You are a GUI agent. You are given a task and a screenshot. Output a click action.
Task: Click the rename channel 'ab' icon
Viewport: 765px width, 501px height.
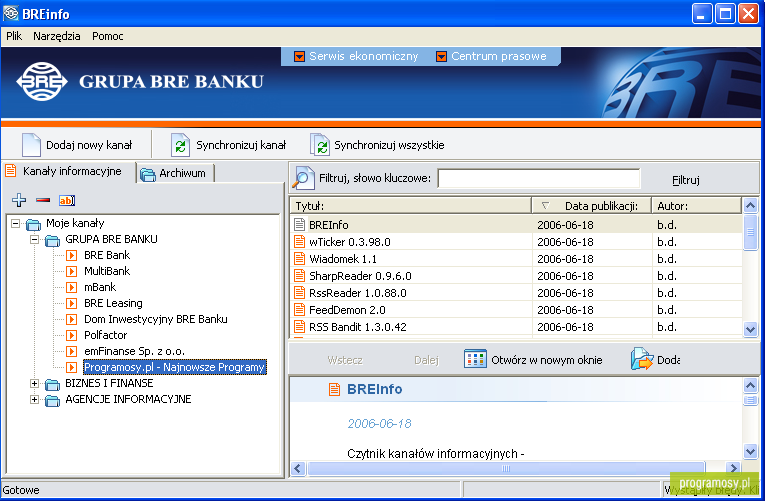[67, 200]
